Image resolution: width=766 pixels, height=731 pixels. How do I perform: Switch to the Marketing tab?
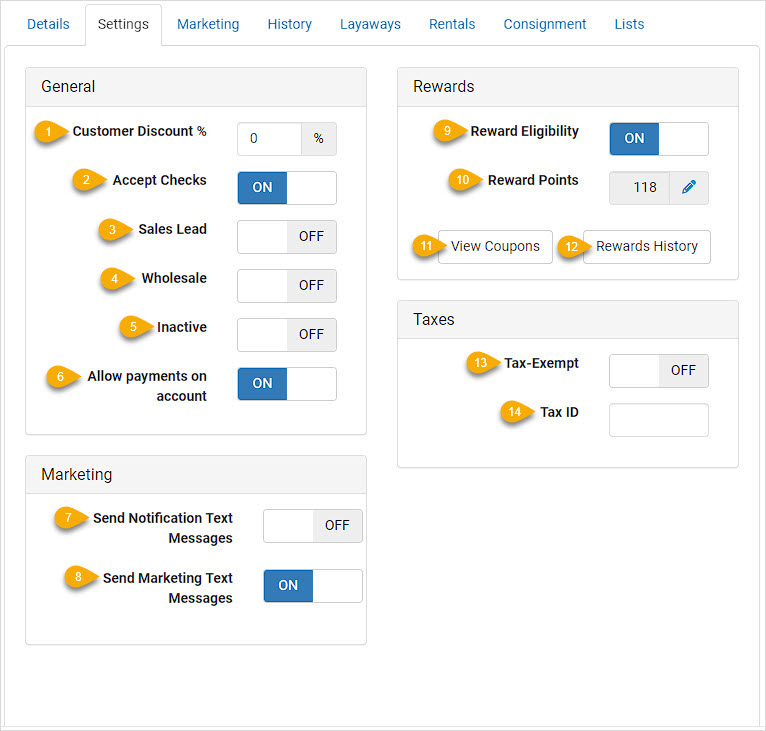(208, 24)
